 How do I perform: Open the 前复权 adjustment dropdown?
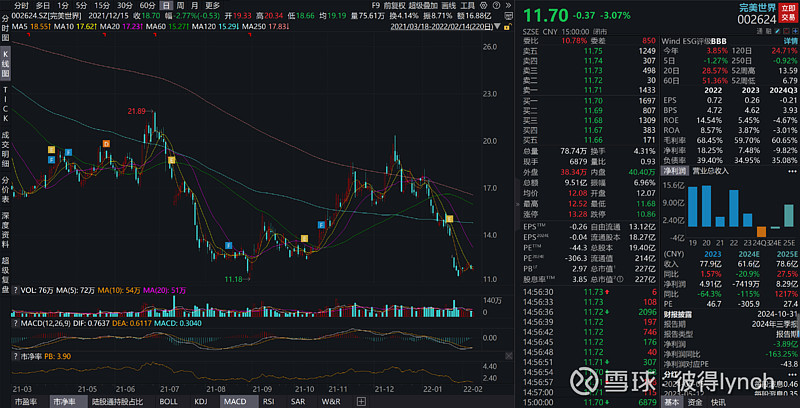[393, 6]
